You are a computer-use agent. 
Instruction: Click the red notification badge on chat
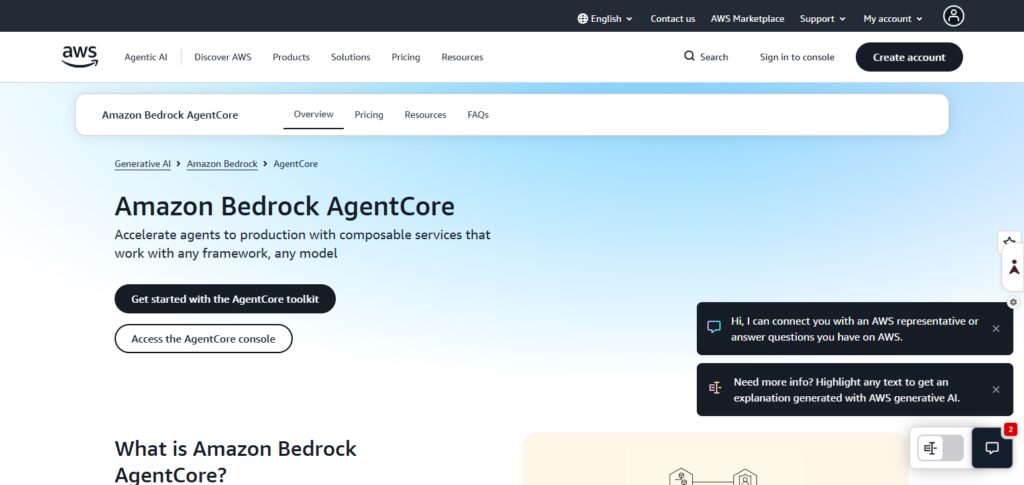[x=1010, y=430]
